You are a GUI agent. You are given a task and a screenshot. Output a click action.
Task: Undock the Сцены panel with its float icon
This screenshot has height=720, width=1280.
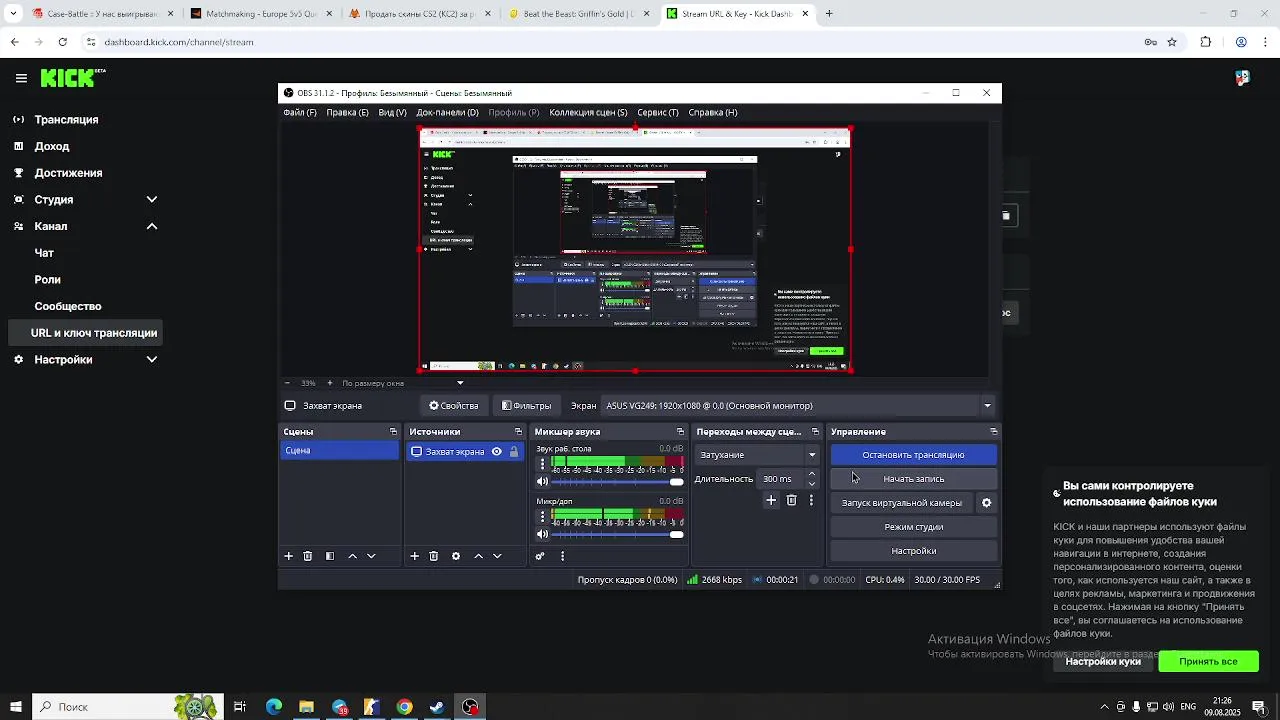click(393, 432)
